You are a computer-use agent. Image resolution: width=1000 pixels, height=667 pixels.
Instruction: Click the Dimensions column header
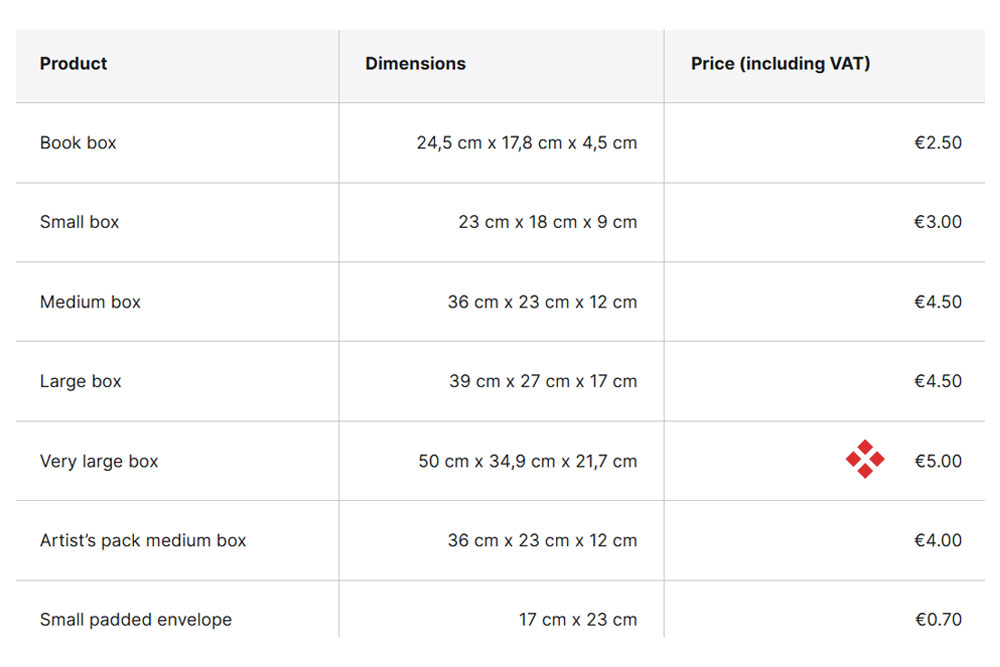point(415,64)
